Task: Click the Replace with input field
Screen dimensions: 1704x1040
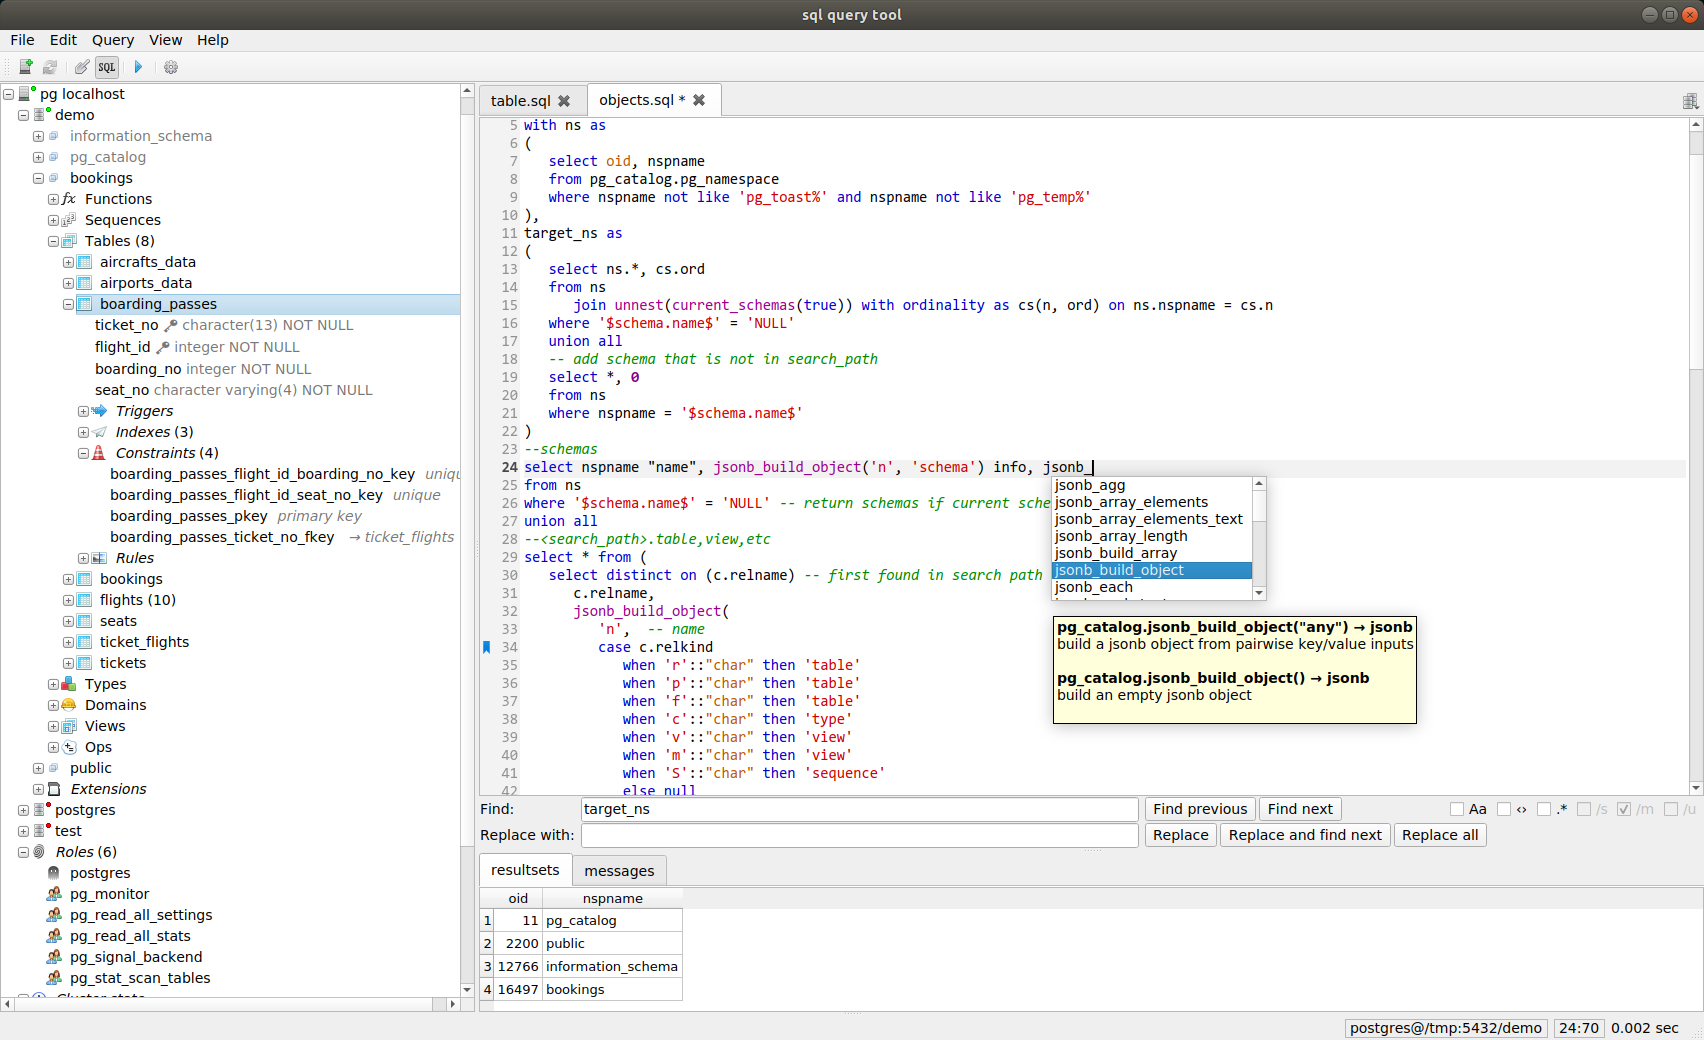Action: [860, 835]
